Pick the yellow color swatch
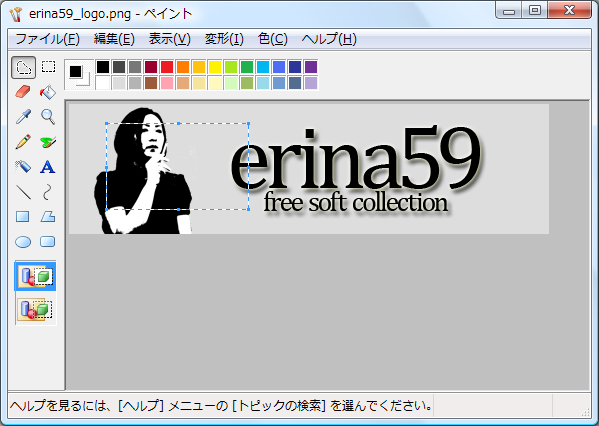The image size is (599, 426). click(215, 67)
